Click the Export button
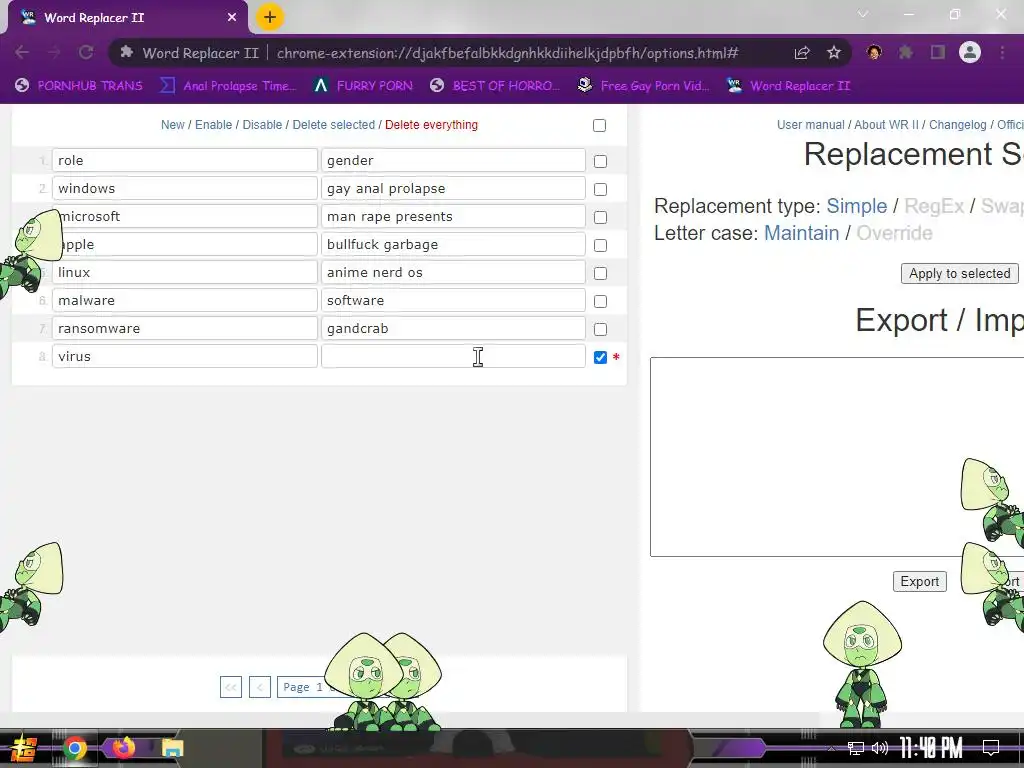 [920, 581]
